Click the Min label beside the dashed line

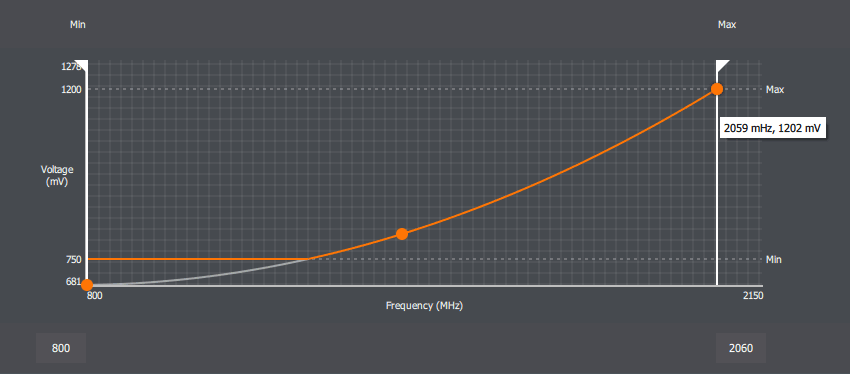(x=774, y=260)
